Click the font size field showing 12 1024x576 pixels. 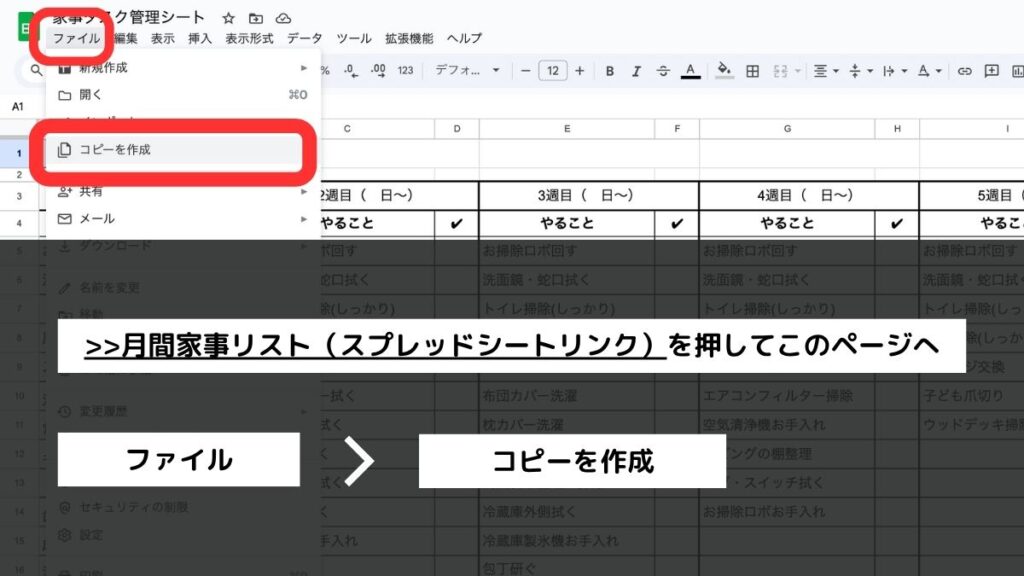click(552, 71)
